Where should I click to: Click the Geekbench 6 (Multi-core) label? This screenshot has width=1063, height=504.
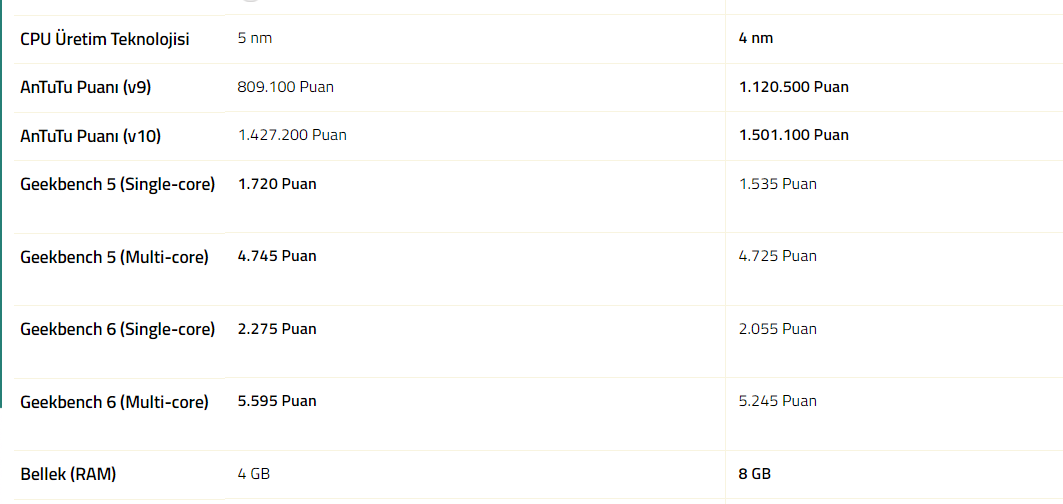click(114, 402)
